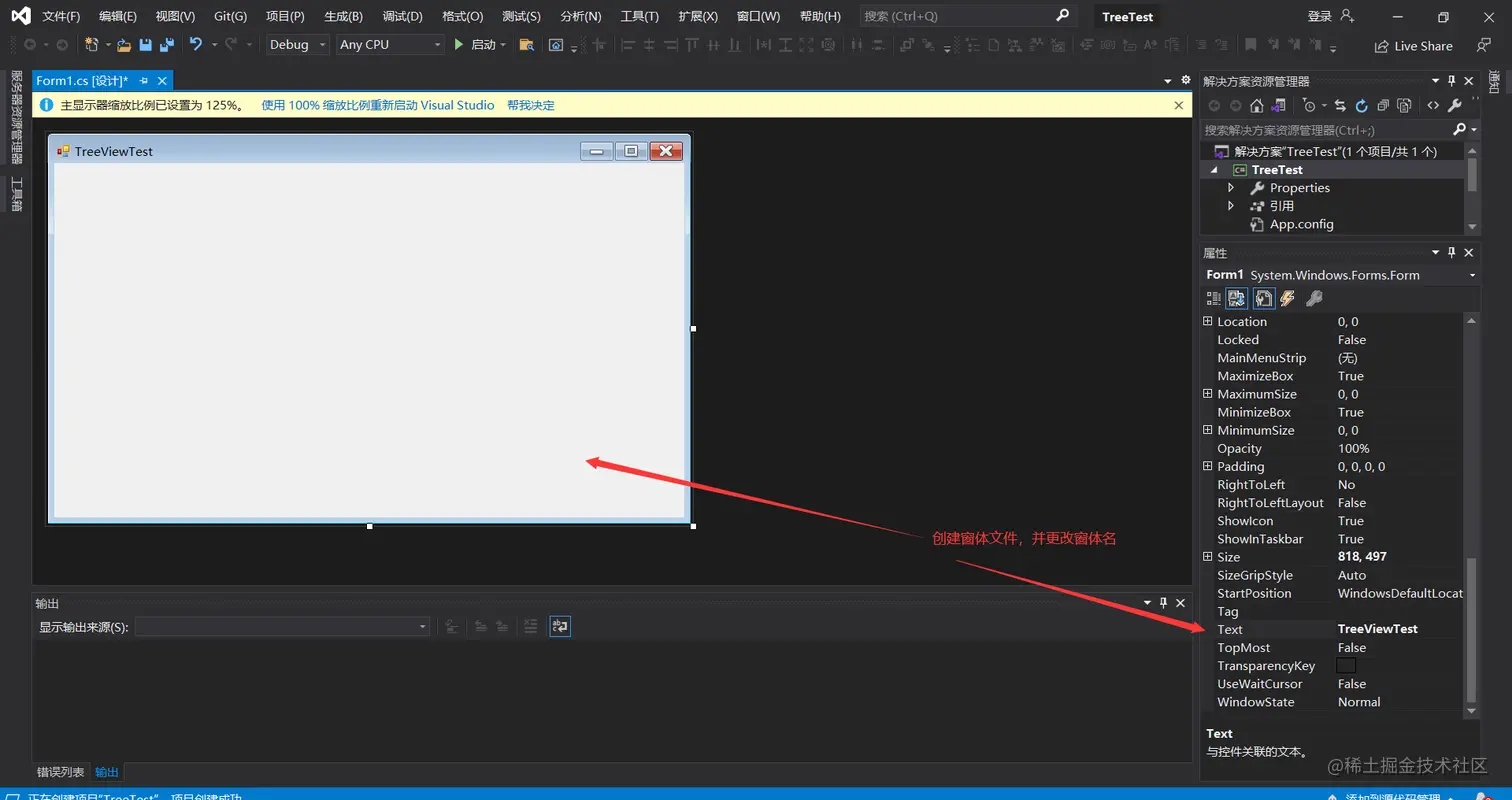Toggle Alphabetical sort in Properties panel
The image size is (1512, 800).
click(x=1237, y=298)
